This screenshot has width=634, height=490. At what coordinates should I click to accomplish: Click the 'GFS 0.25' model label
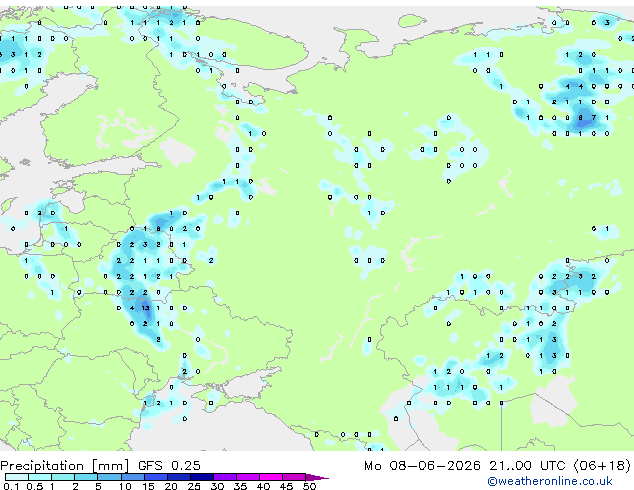click(169, 466)
